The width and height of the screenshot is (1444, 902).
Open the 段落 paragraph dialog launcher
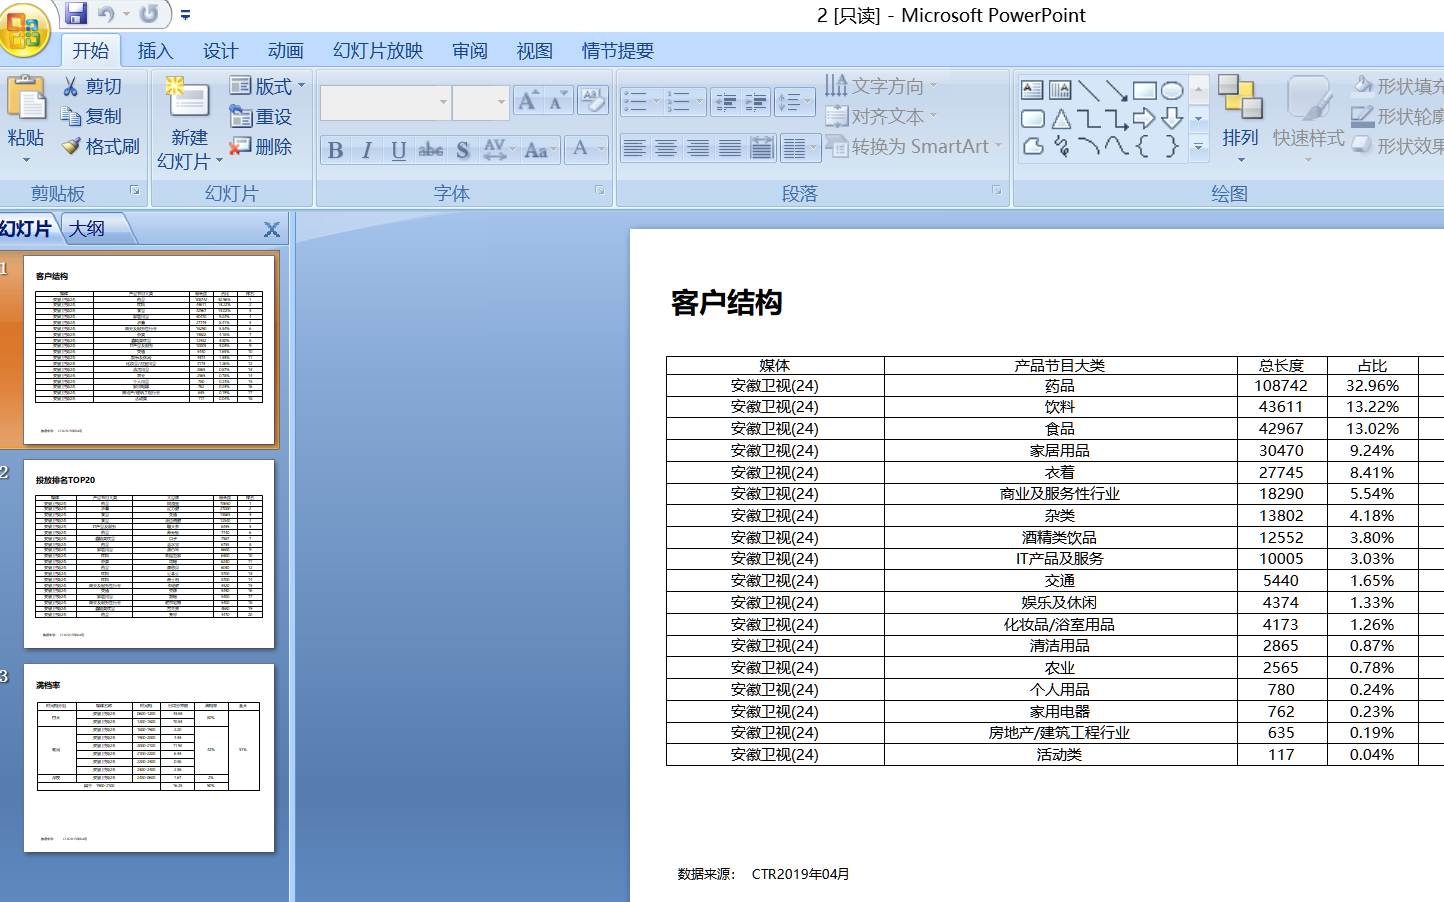(997, 190)
